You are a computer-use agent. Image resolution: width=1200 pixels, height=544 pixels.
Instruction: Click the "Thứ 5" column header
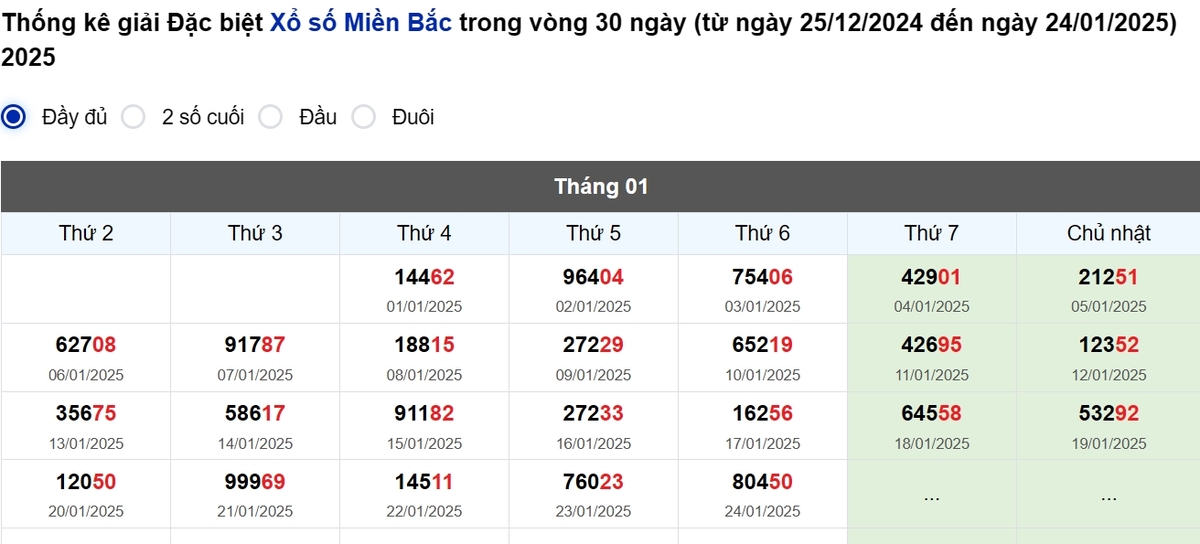pos(593,233)
